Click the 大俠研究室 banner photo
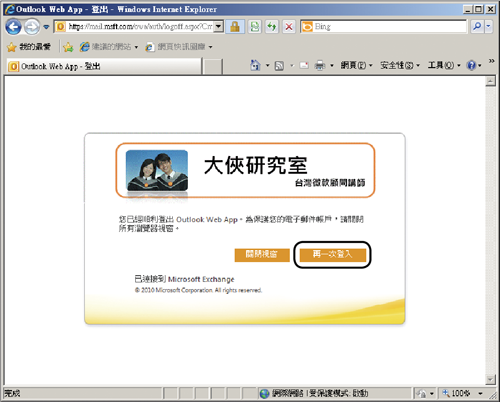 (x=157, y=171)
